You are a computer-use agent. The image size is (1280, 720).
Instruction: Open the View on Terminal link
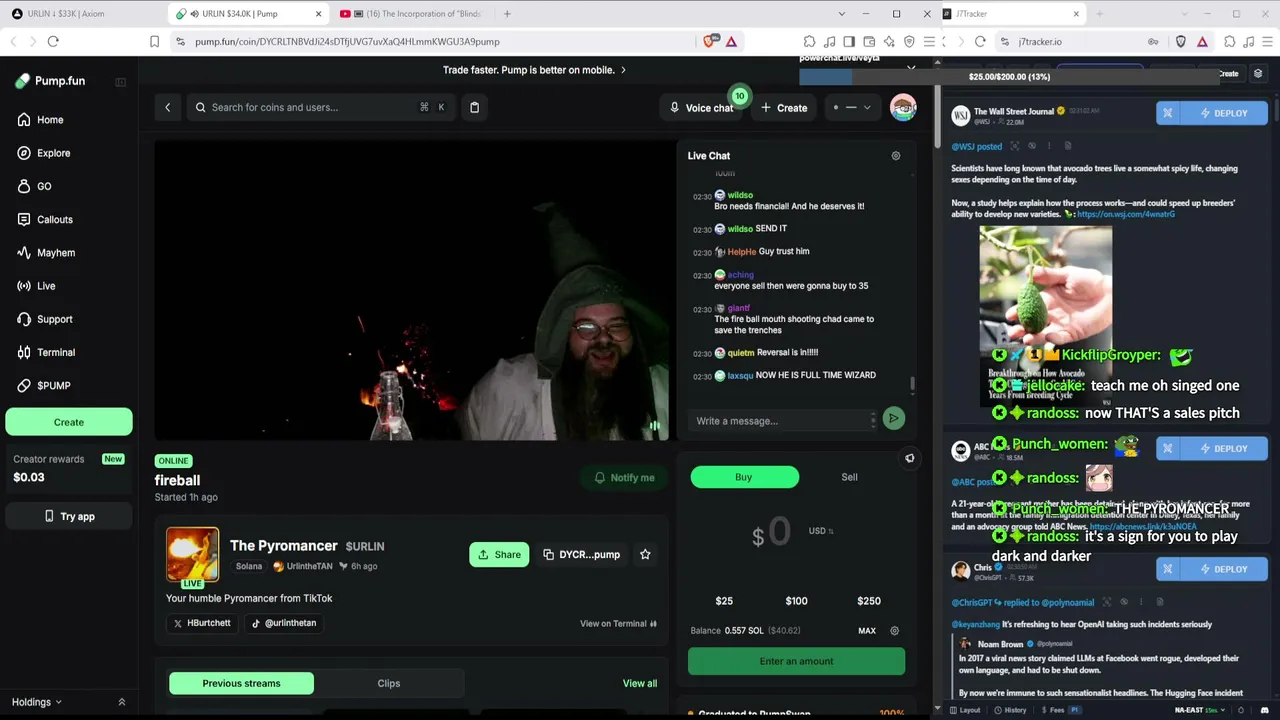pos(618,624)
